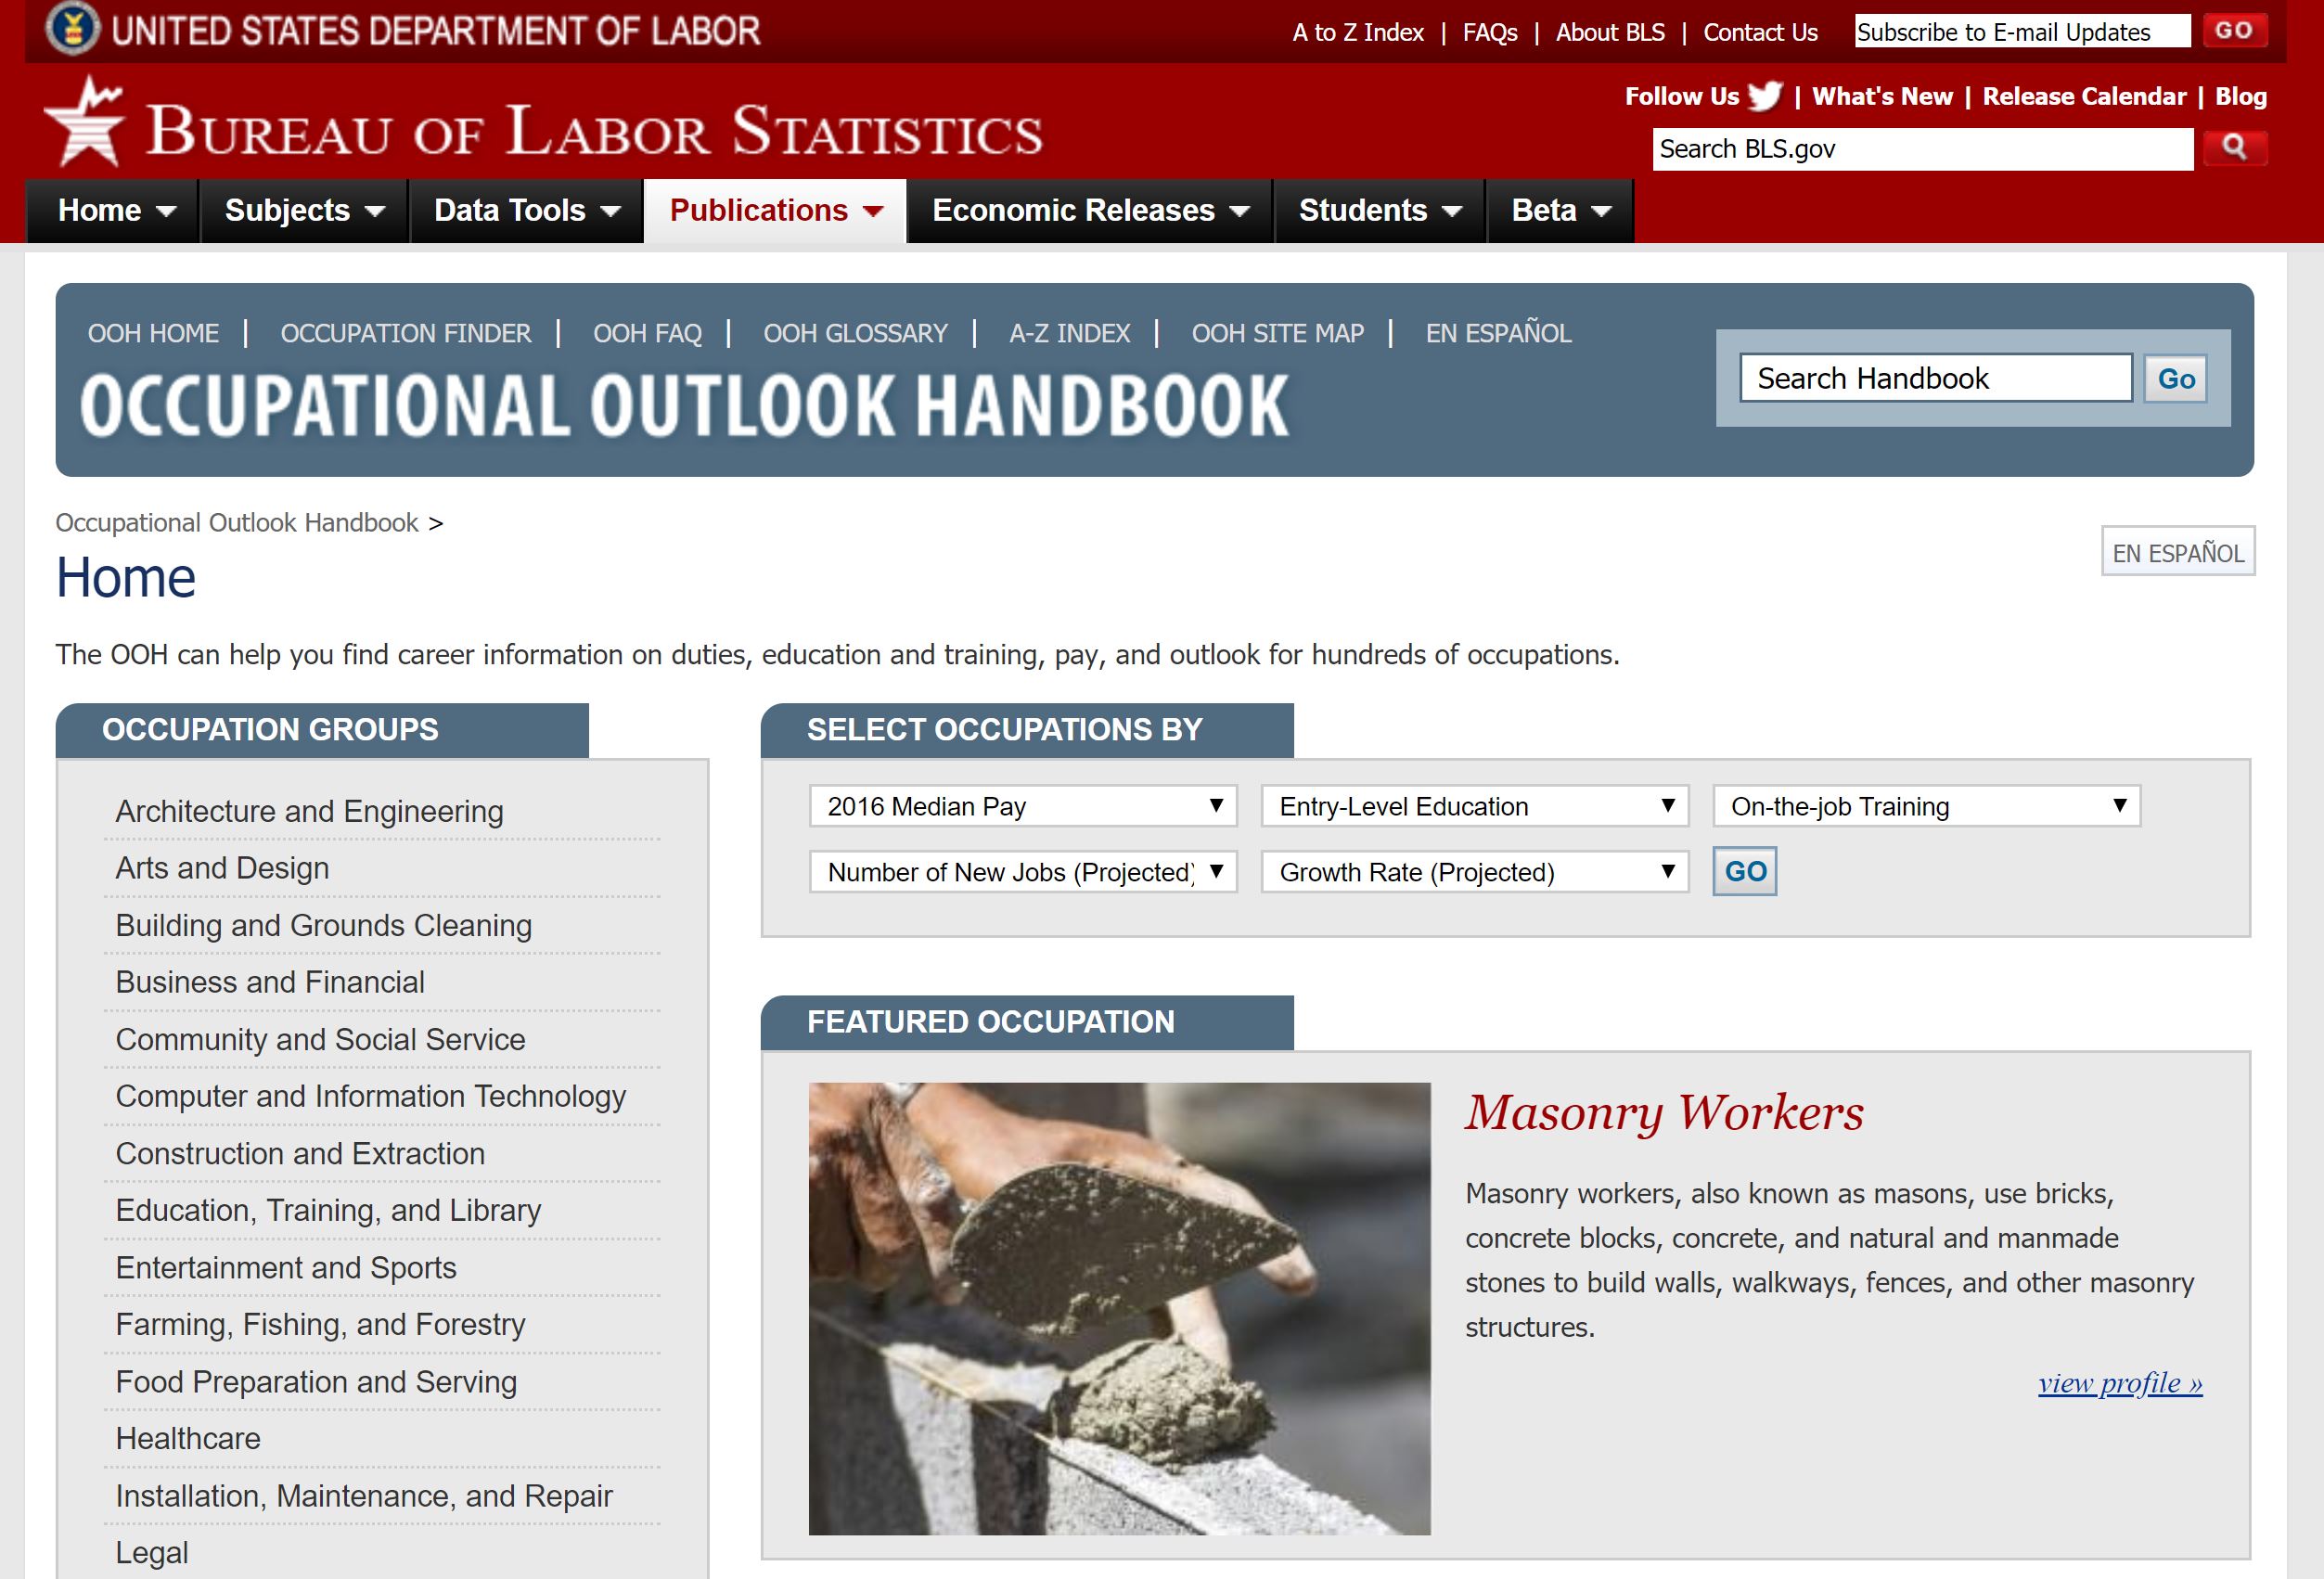Screen dimensions: 2324x1579
Task: Click the Occupational Outlook Handbook breadcrumb
Action: click(x=237, y=523)
